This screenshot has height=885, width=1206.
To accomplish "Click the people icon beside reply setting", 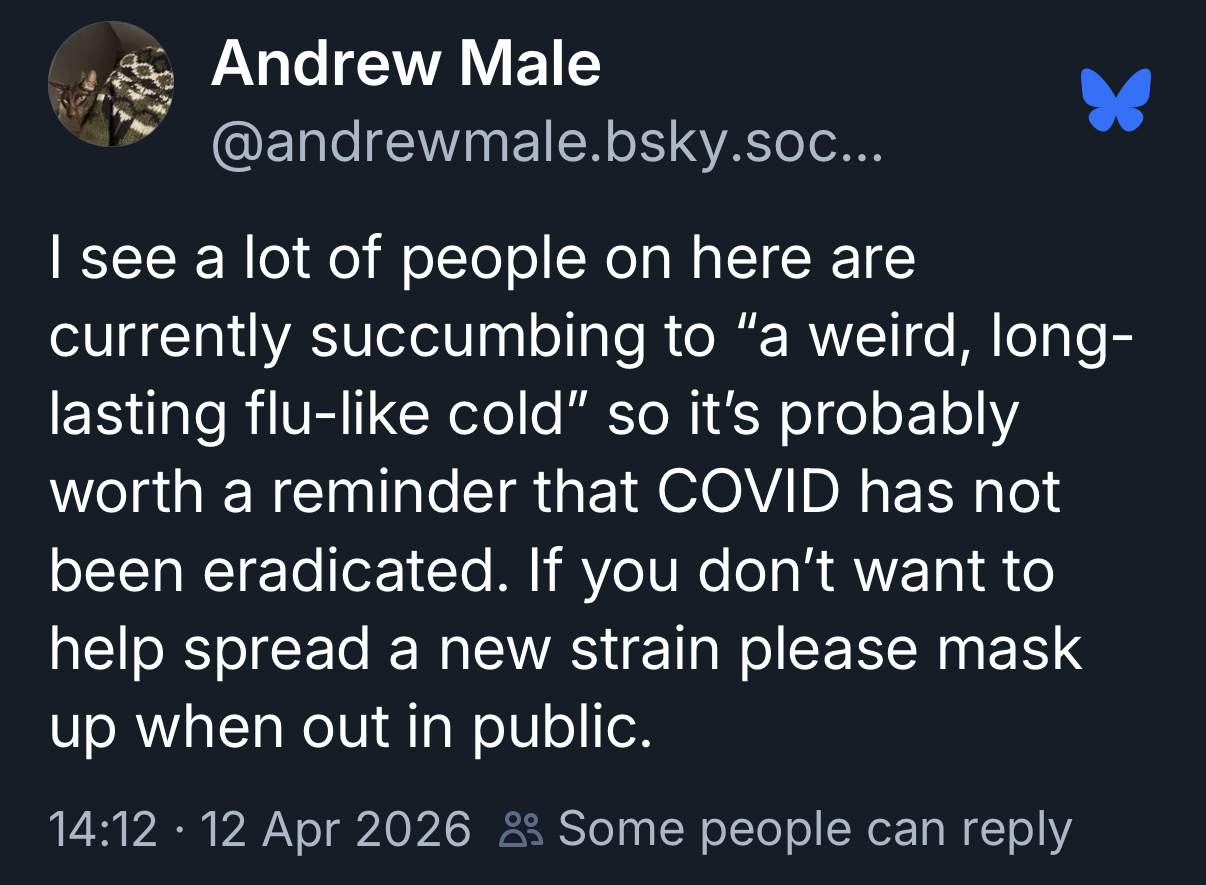I will [523, 831].
